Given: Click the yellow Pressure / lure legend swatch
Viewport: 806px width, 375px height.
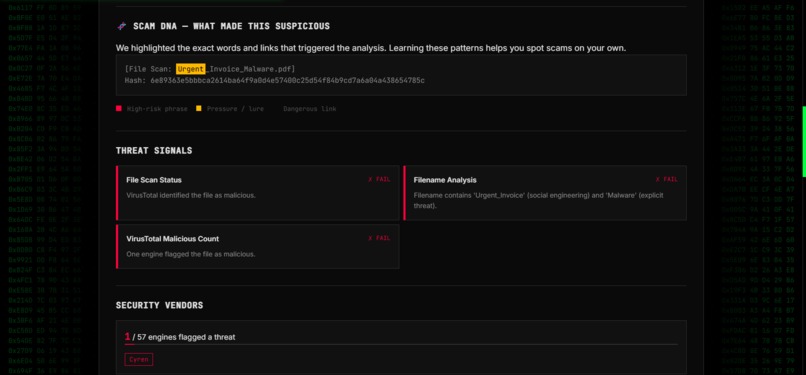Looking at the screenshot, I should (x=198, y=108).
